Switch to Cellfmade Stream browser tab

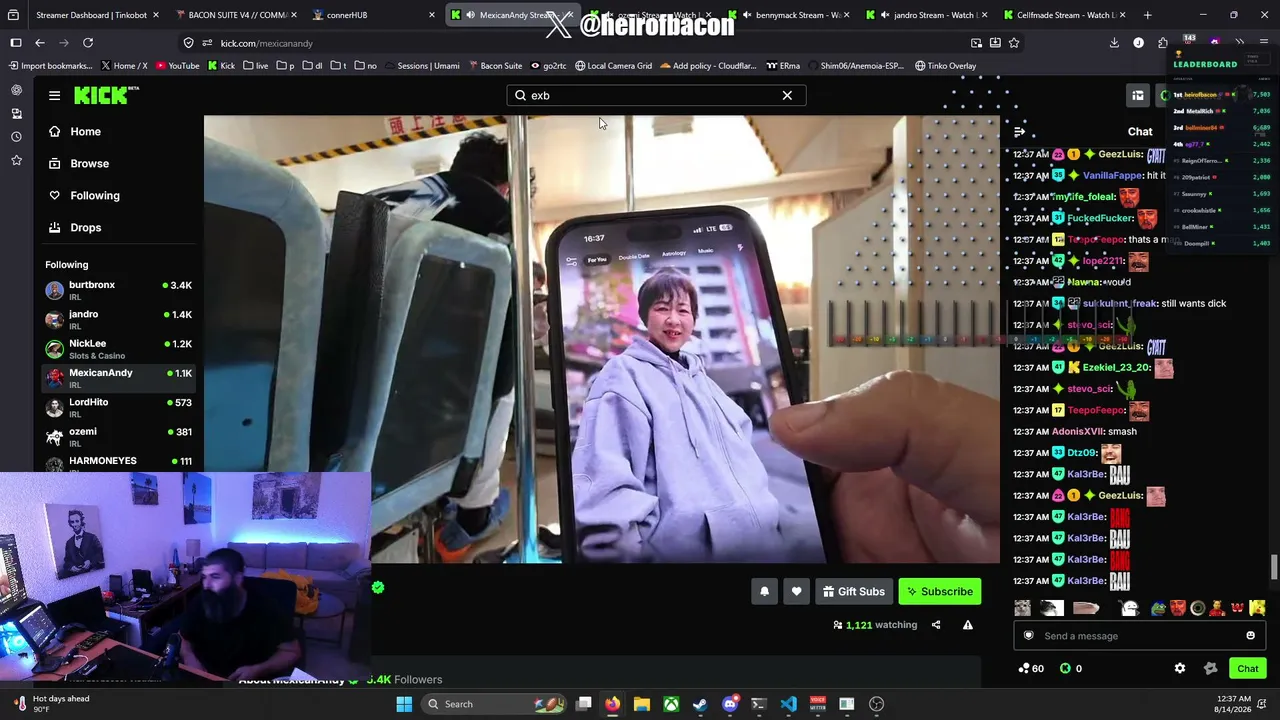(x=1065, y=15)
